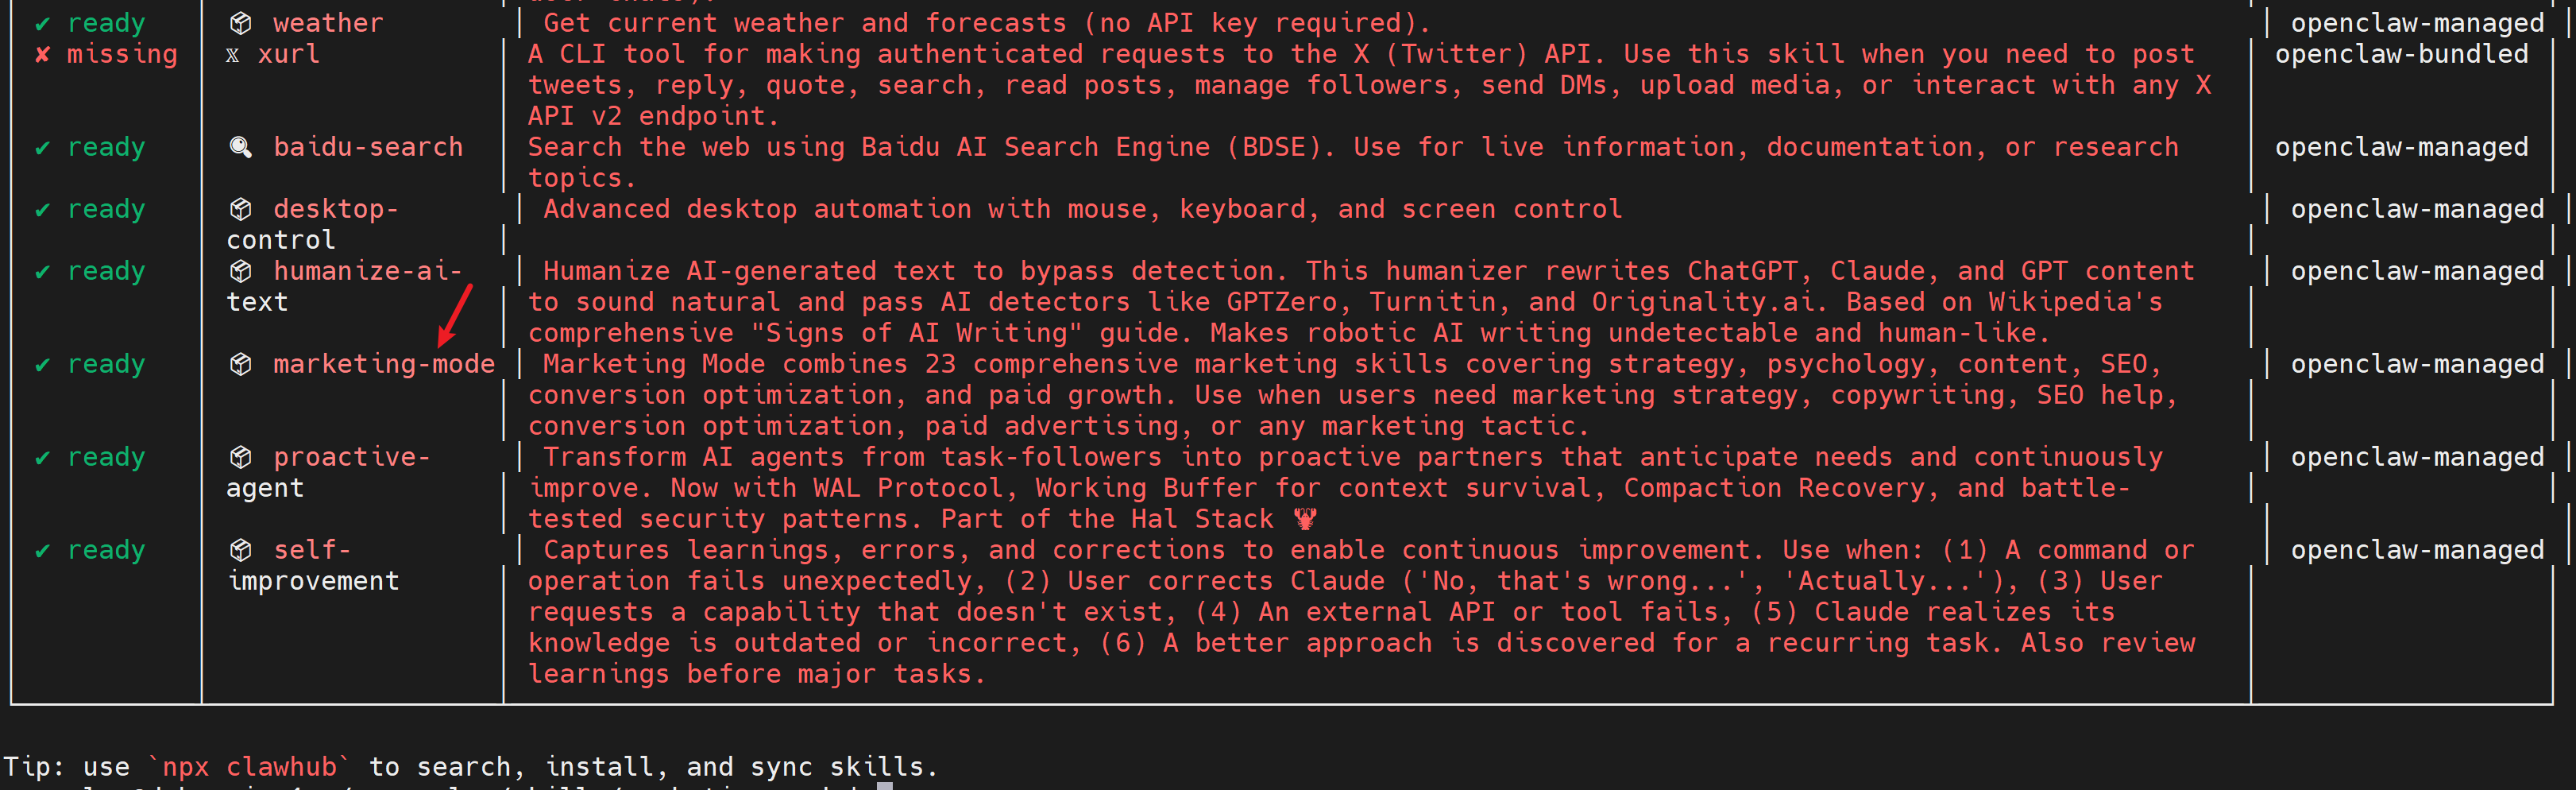Click the green check mark in baidu-search row
Image resolution: width=2576 pixels, height=790 pixels.
(42, 148)
